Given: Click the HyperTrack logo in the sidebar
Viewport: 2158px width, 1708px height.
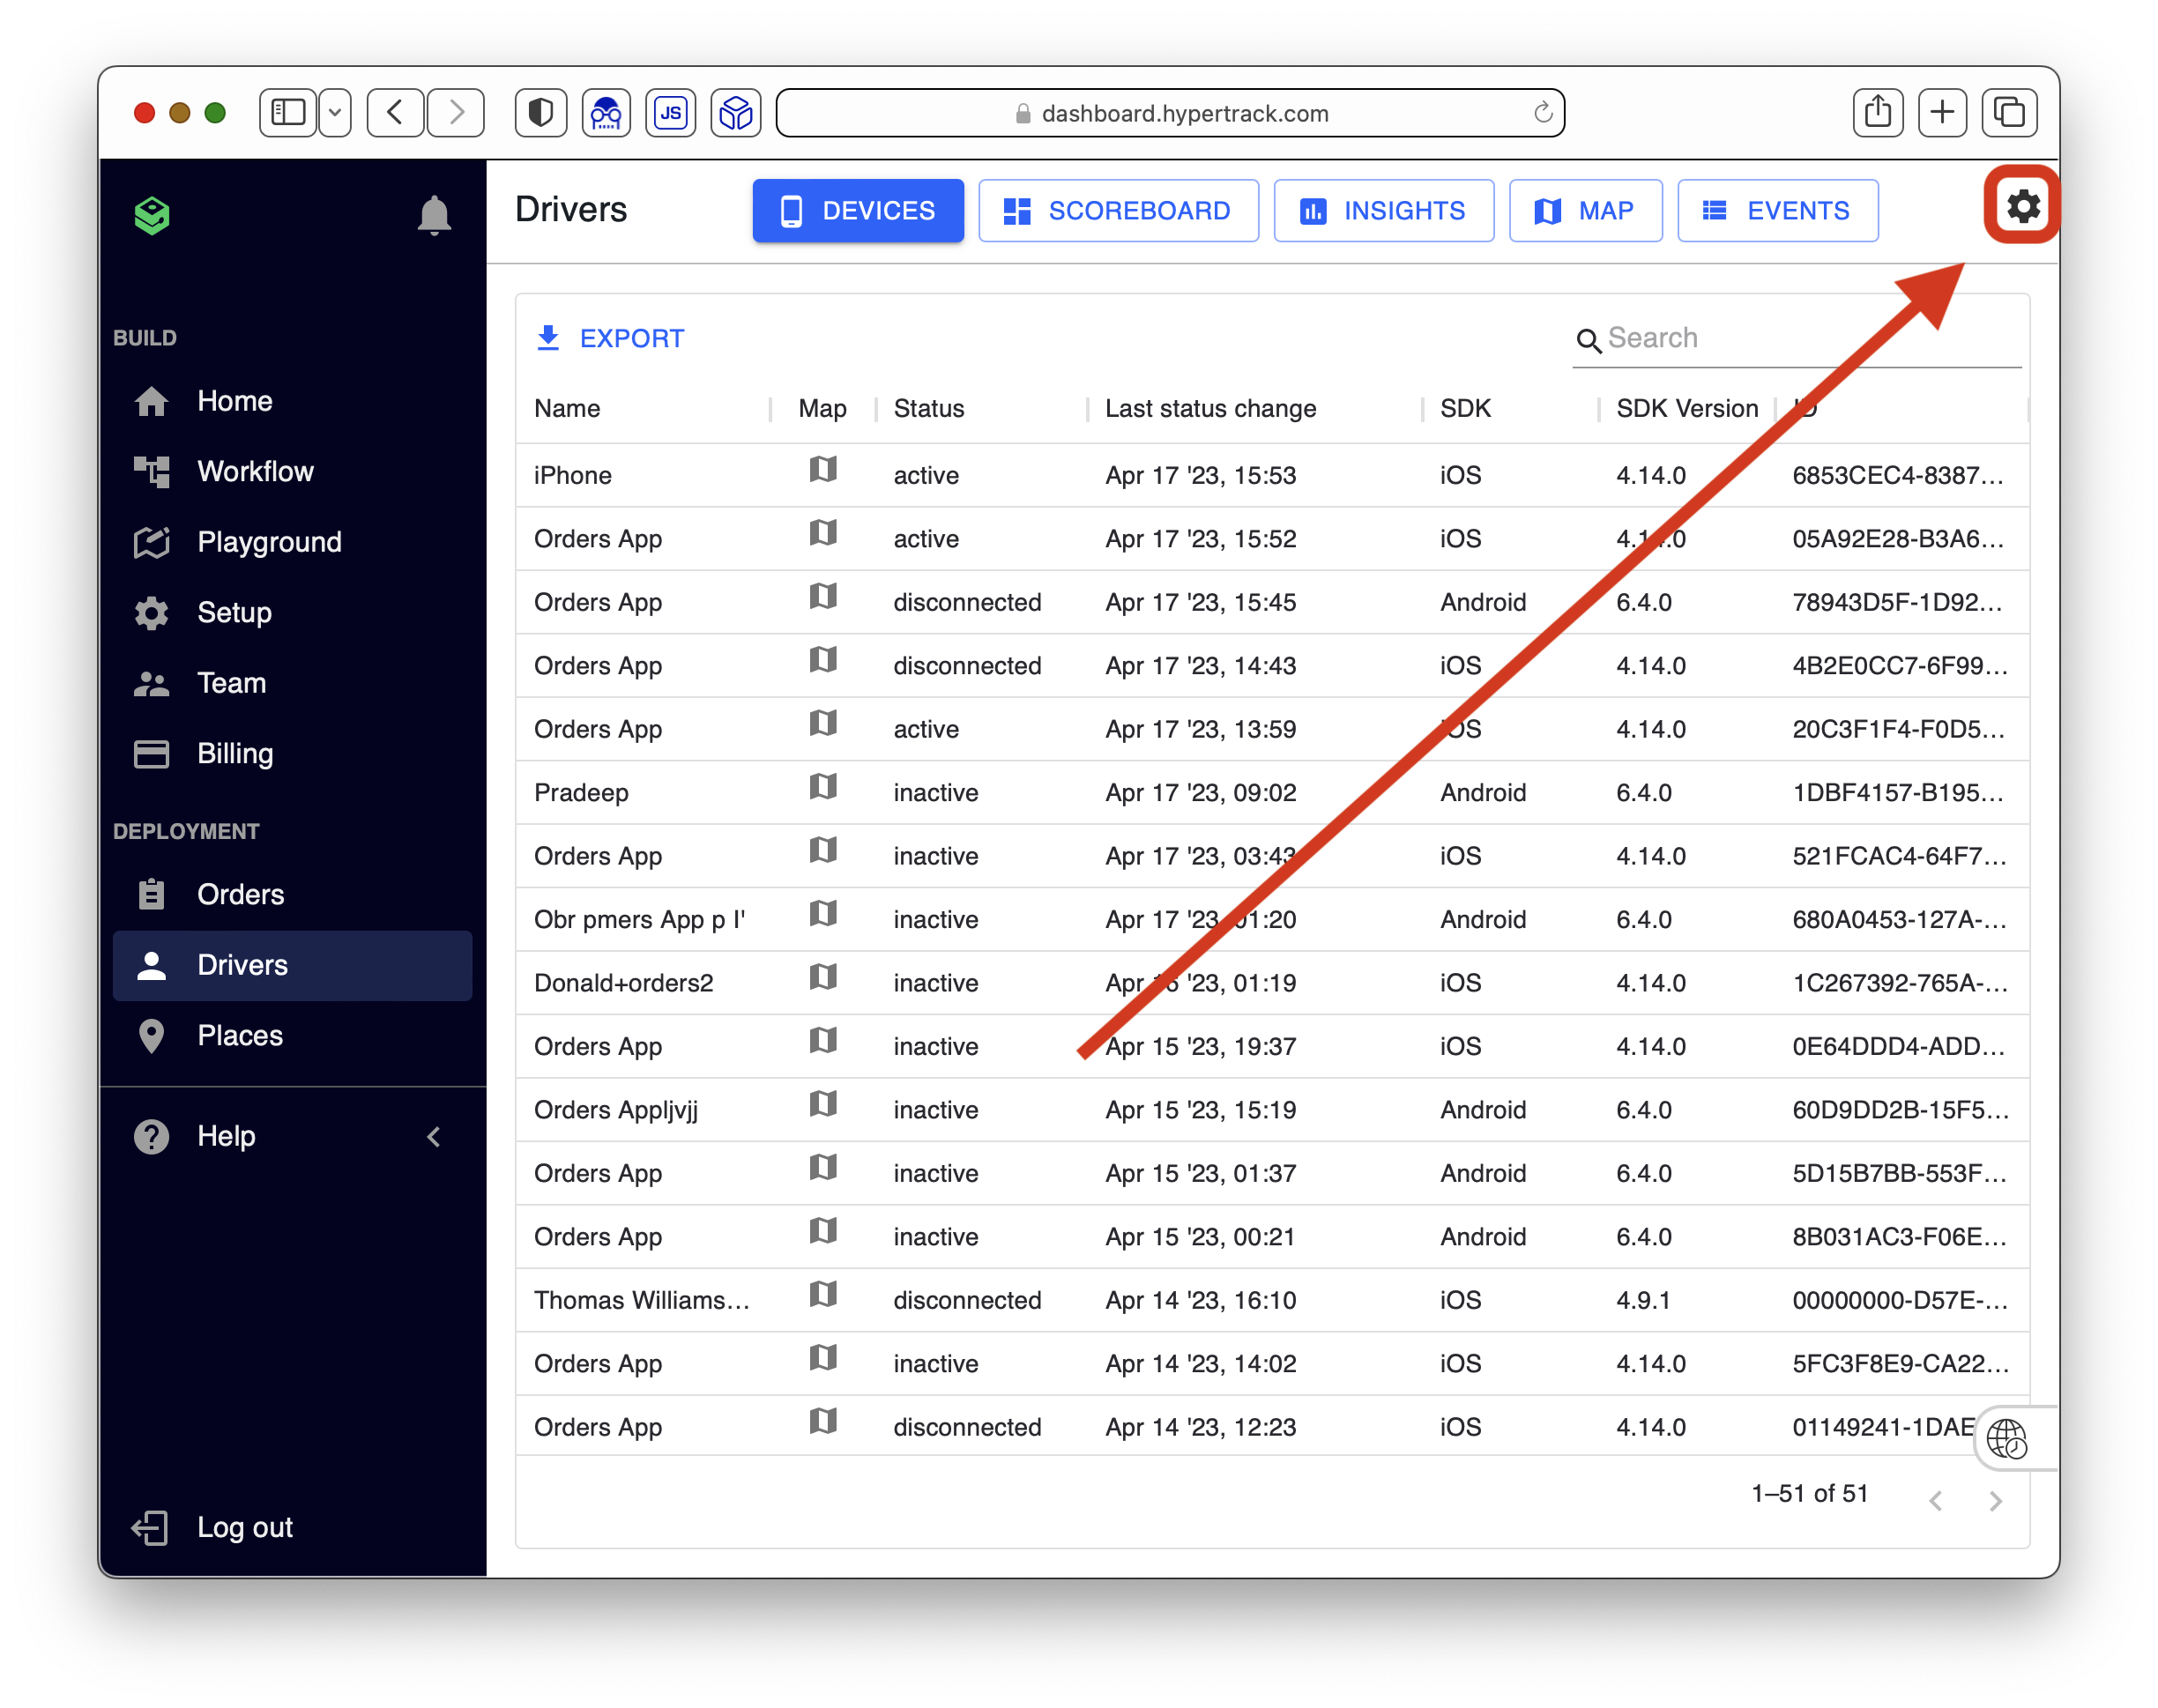Looking at the screenshot, I should click(152, 215).
